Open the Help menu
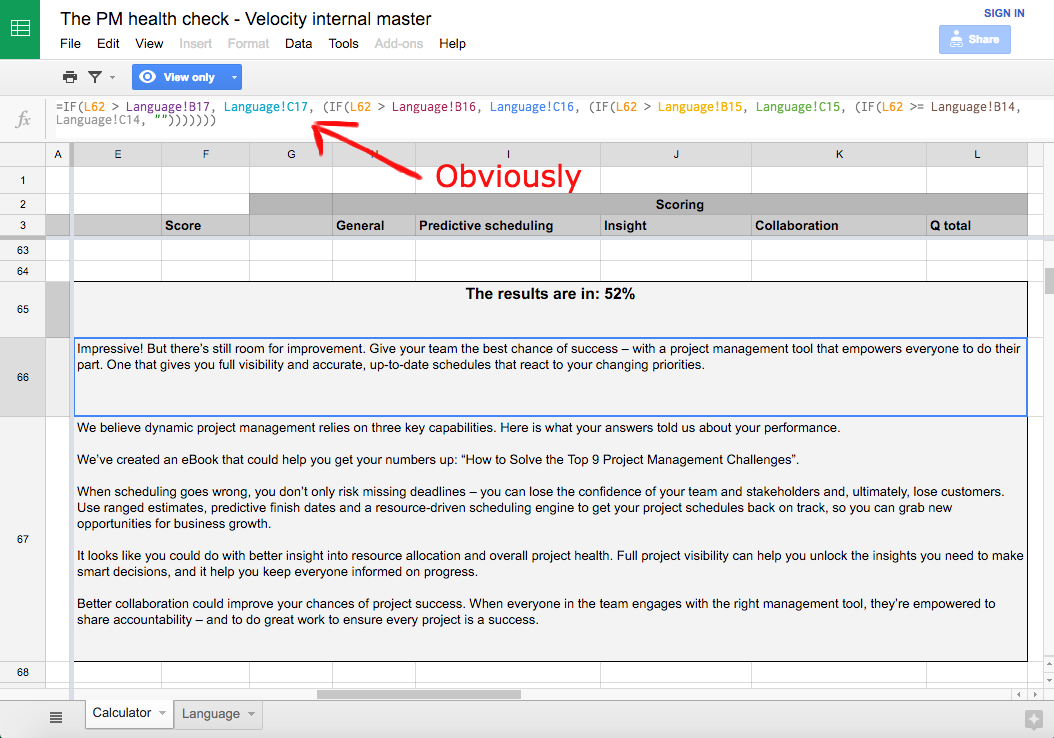 (452, 44)
